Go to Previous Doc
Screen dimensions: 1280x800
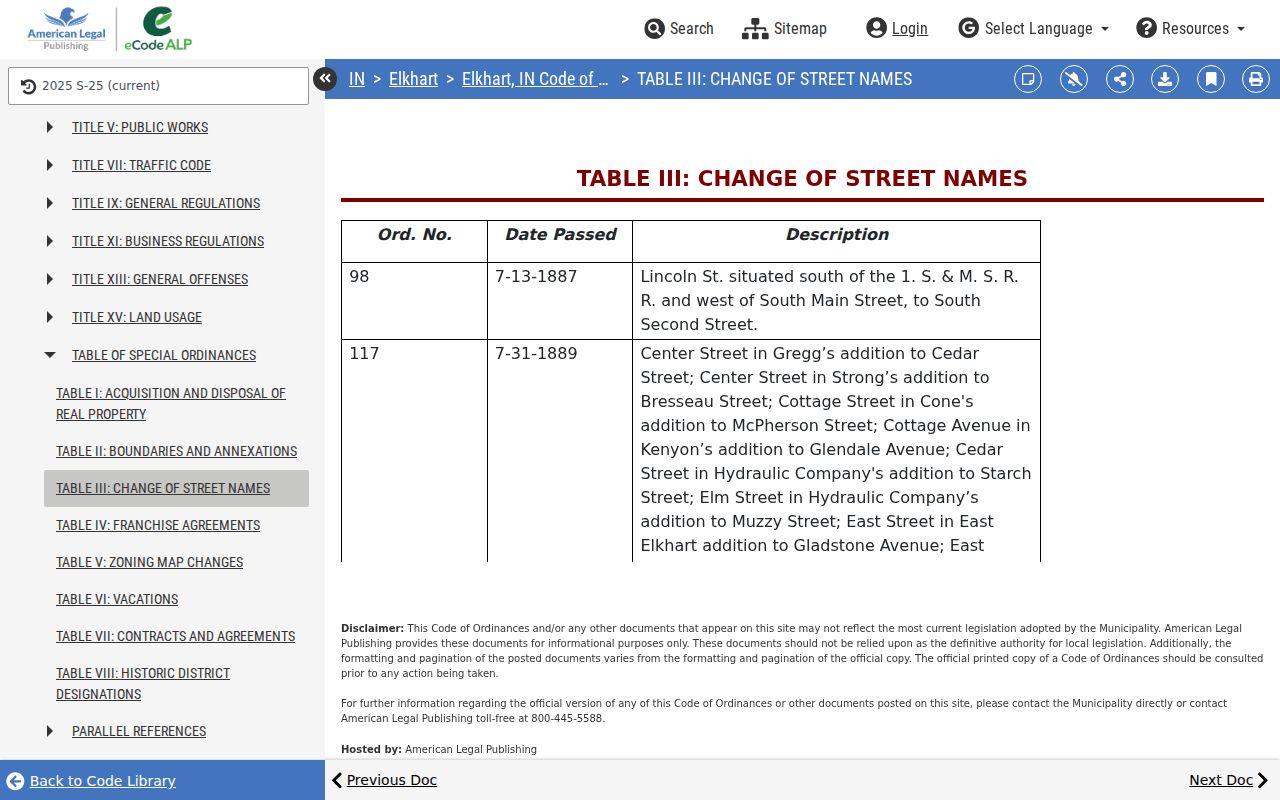coord(384,780)
